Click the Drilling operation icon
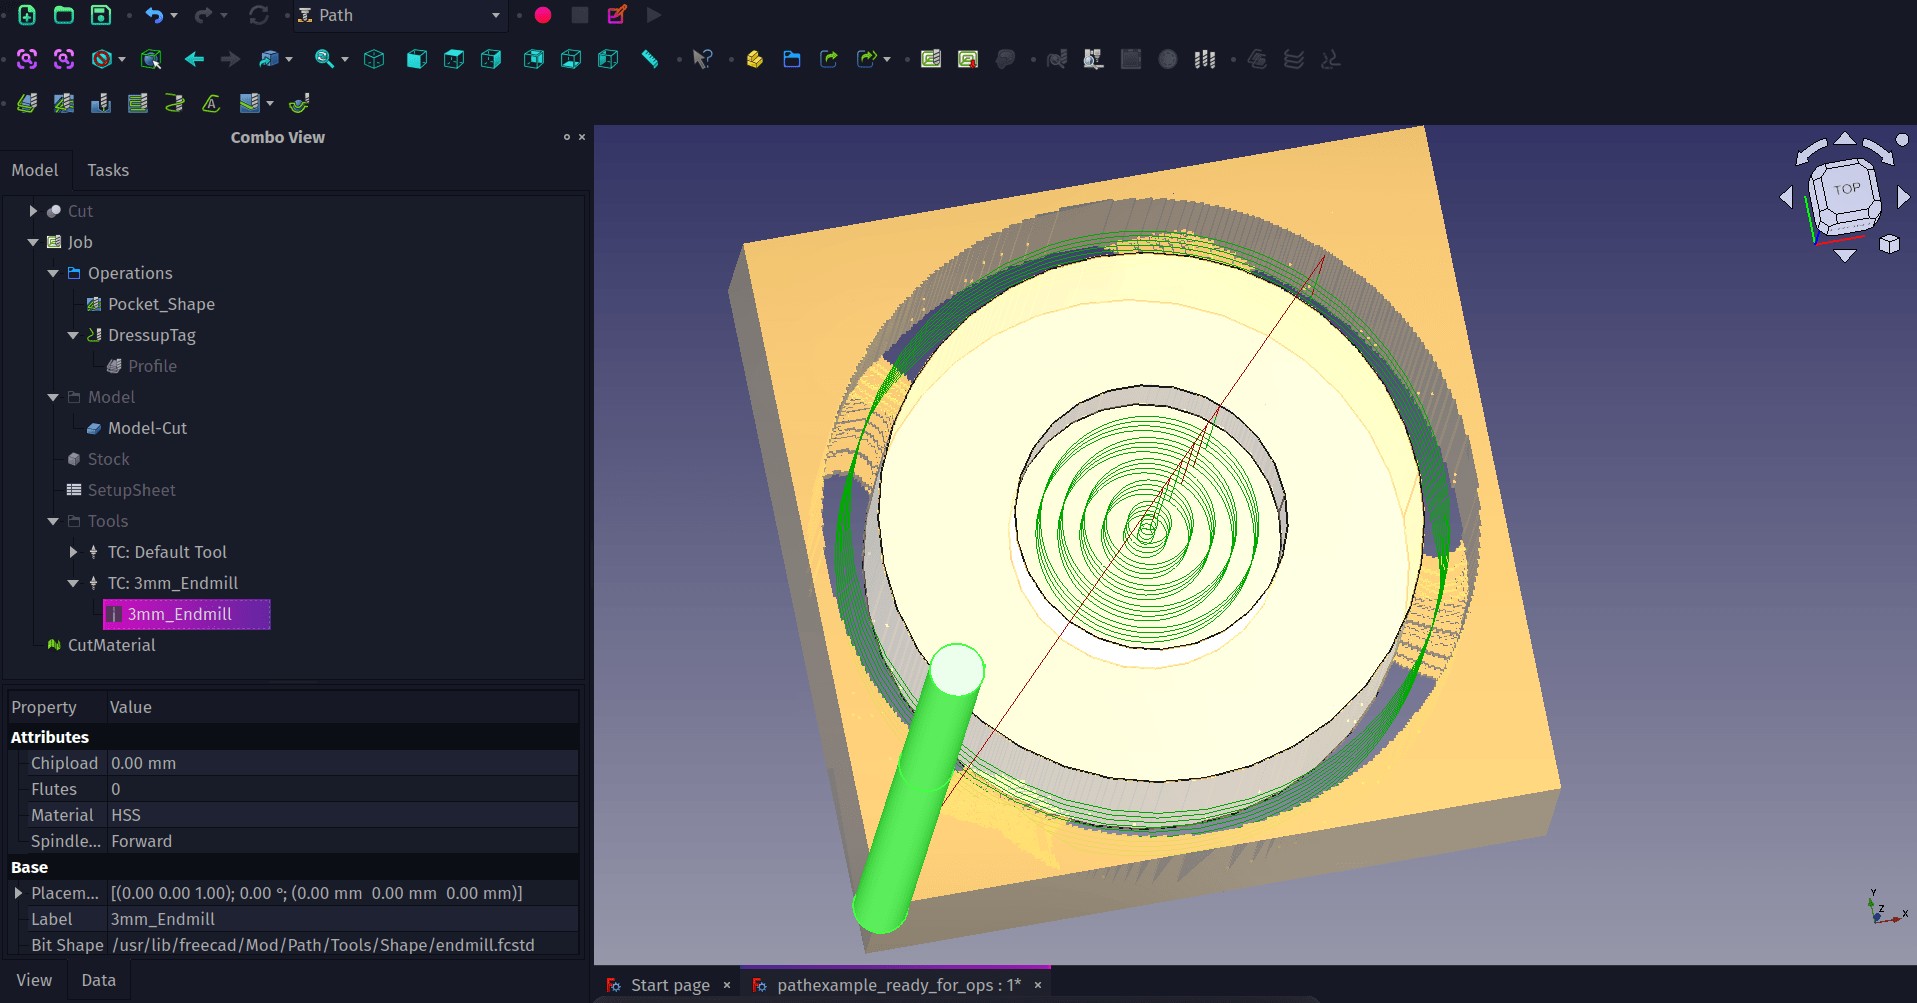1917x1003 pixels. click(101, 103)
